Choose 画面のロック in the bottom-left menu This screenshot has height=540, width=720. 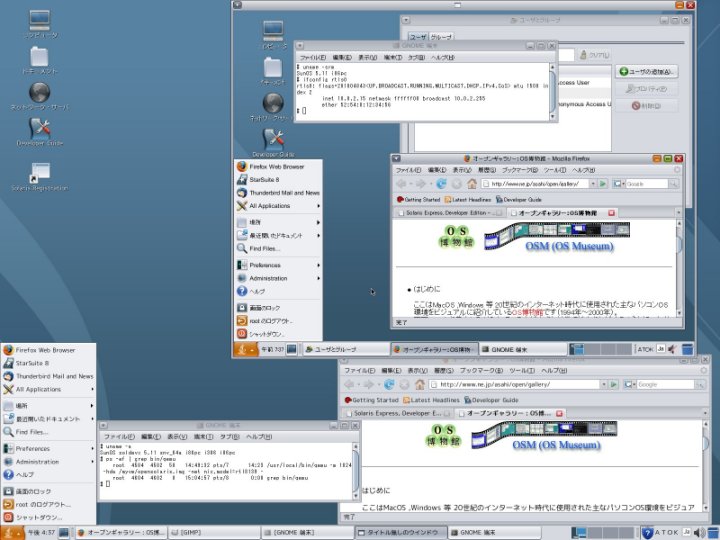[x=49, y=491]
